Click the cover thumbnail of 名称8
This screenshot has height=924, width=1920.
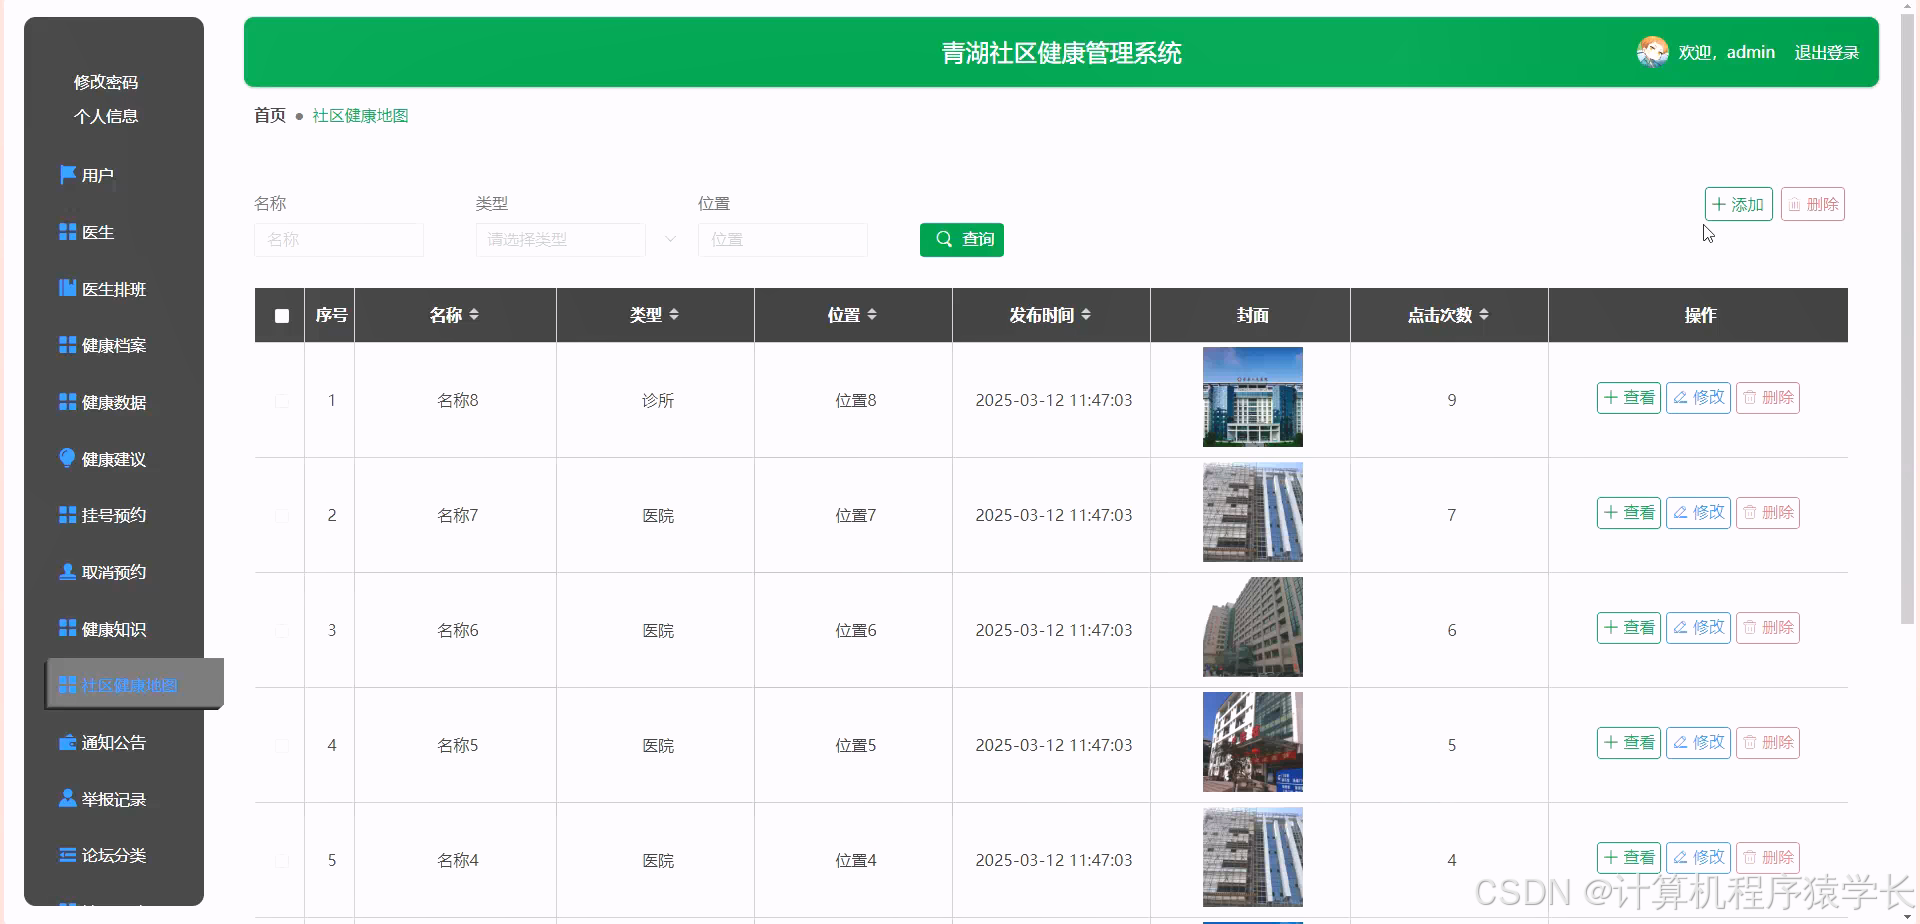1251,396
